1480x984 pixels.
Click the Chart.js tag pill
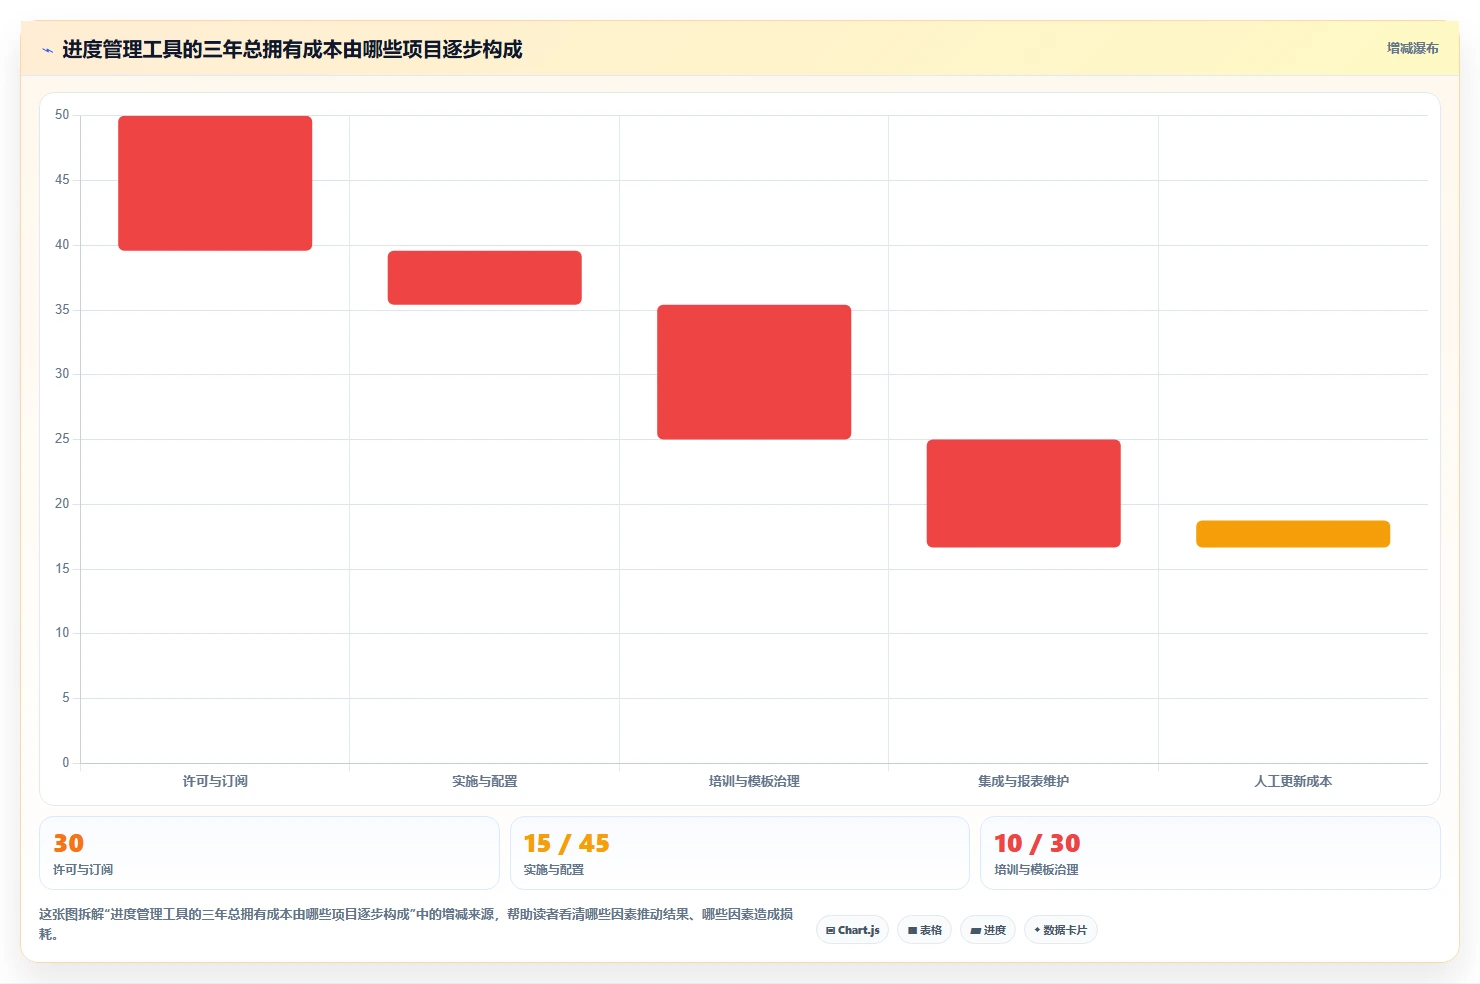[853, 930]
